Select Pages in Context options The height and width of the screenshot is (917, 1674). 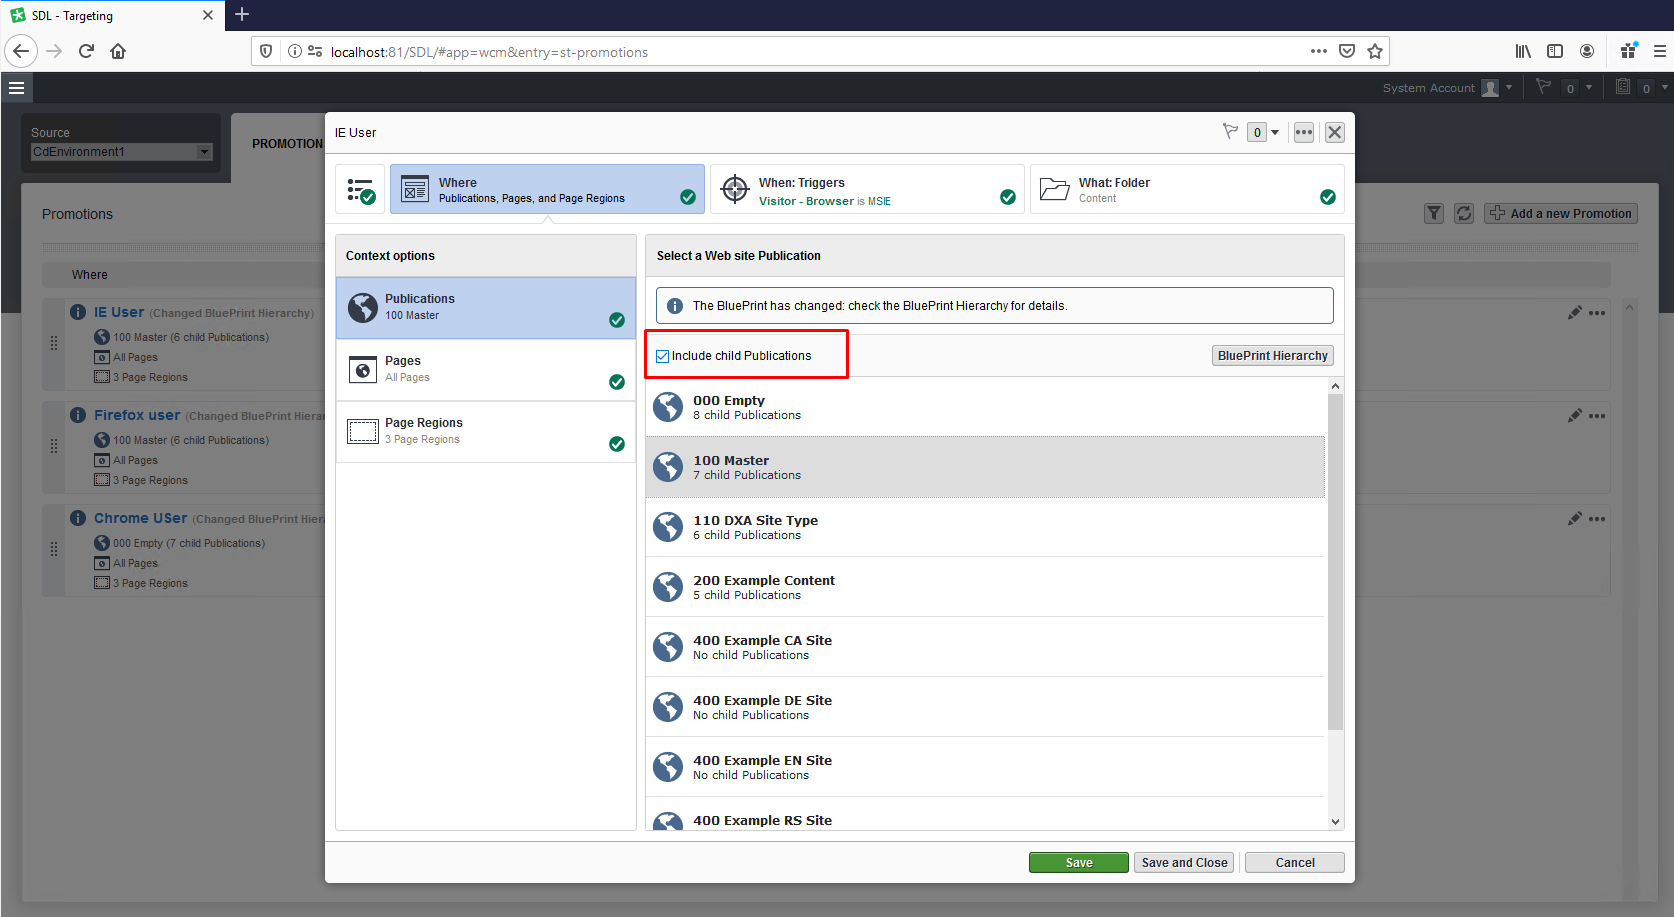[486, 370]
